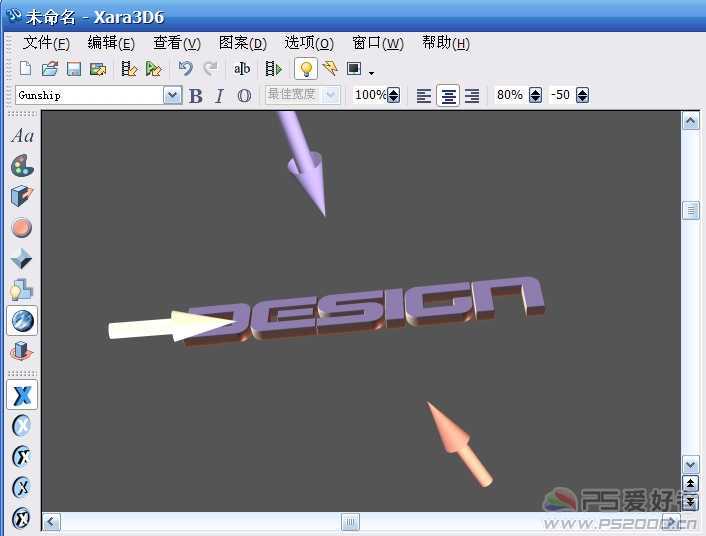Screen dimensions: 706x536
Task: Click the 3D DESIGN text object
Action: (x=365, y=310)
